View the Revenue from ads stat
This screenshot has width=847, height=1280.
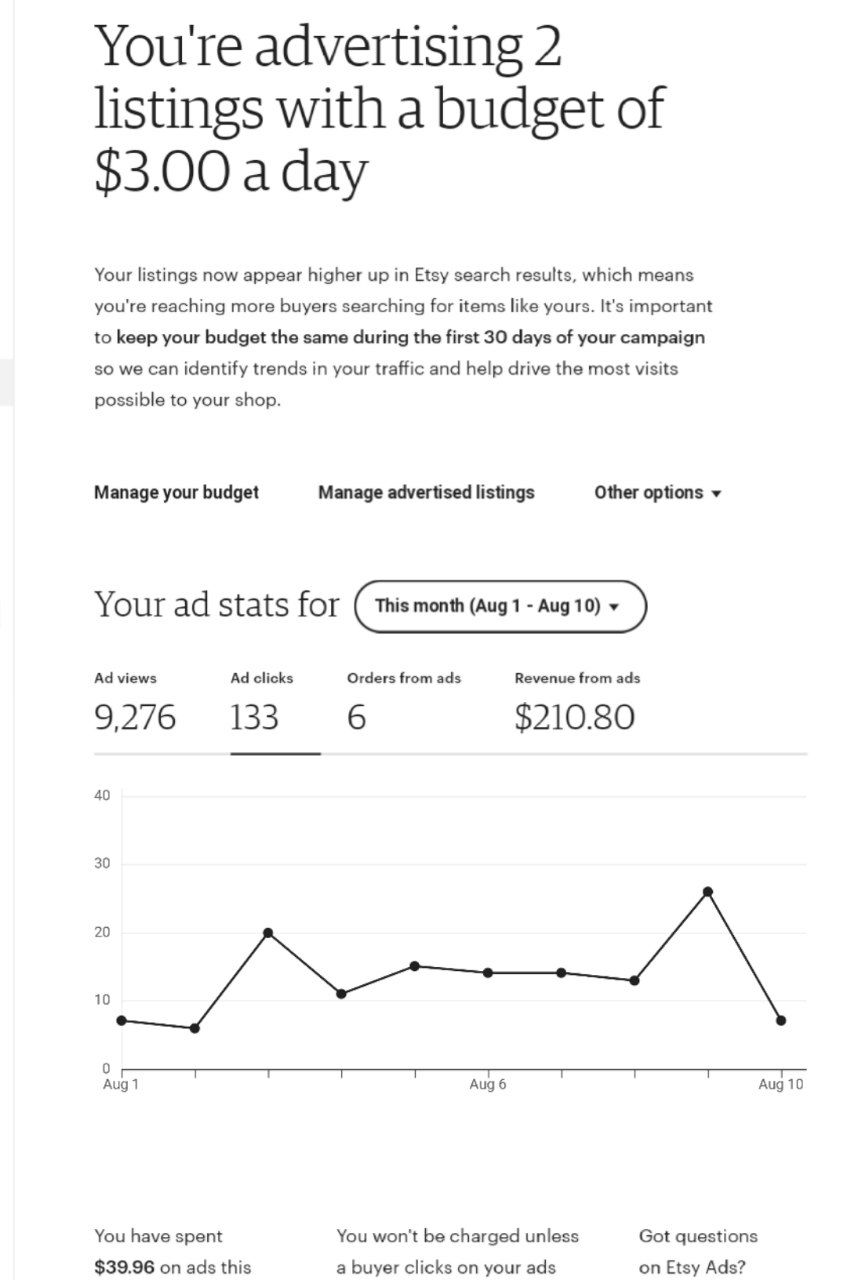point(576,704)
